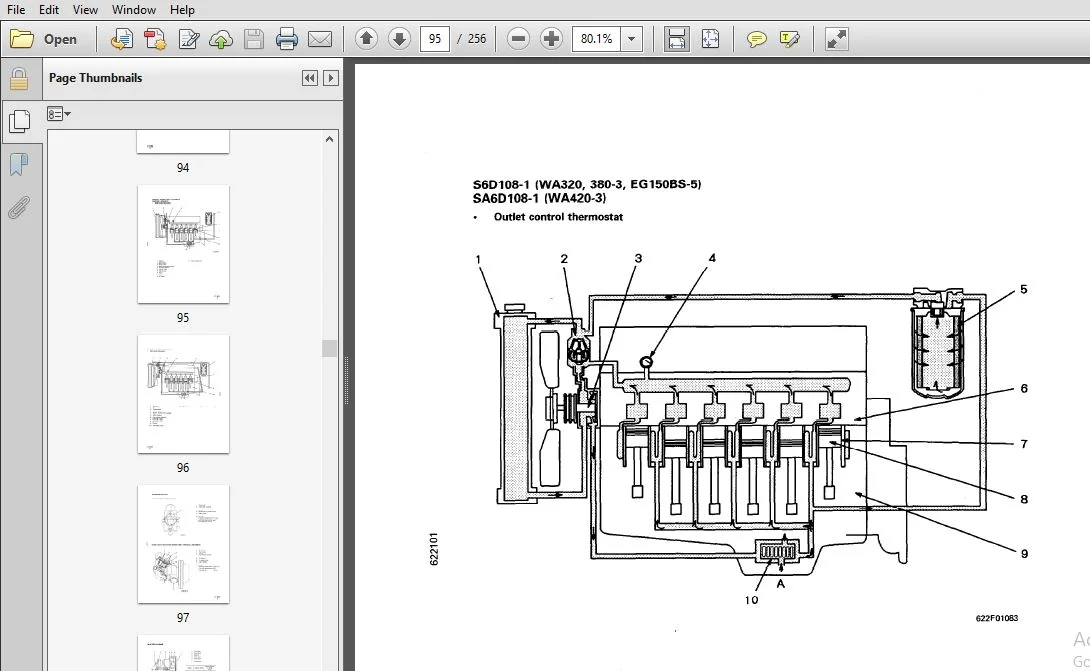This screenshot has width=1090, height=671.
Task: Click the 'SA6D108-1 (WA420-3)' heading line
Action: coord(539,198)
